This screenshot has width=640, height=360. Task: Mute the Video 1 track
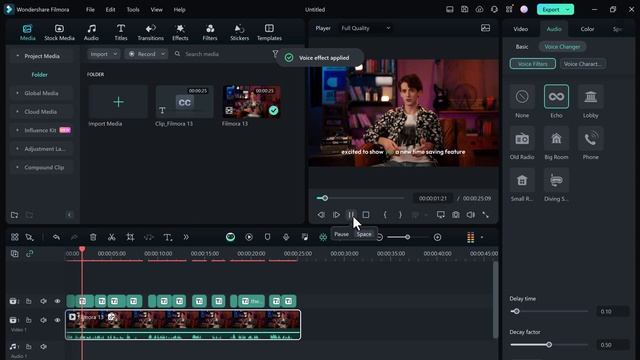43,320
